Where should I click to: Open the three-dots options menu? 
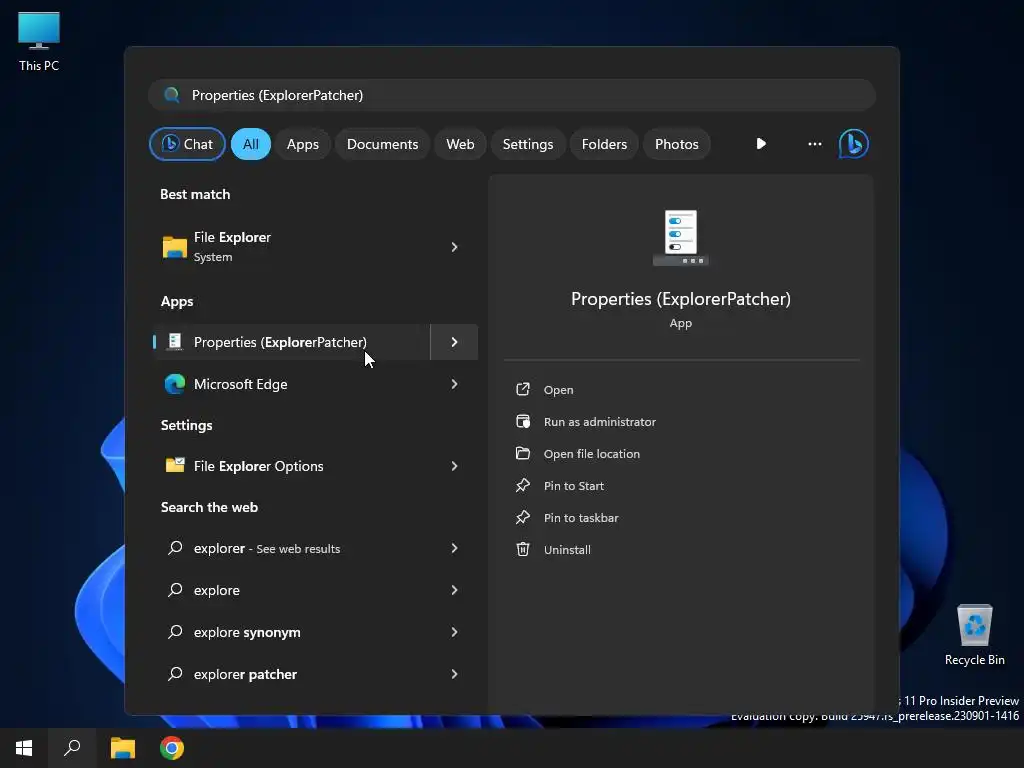[x=814, y=144]
